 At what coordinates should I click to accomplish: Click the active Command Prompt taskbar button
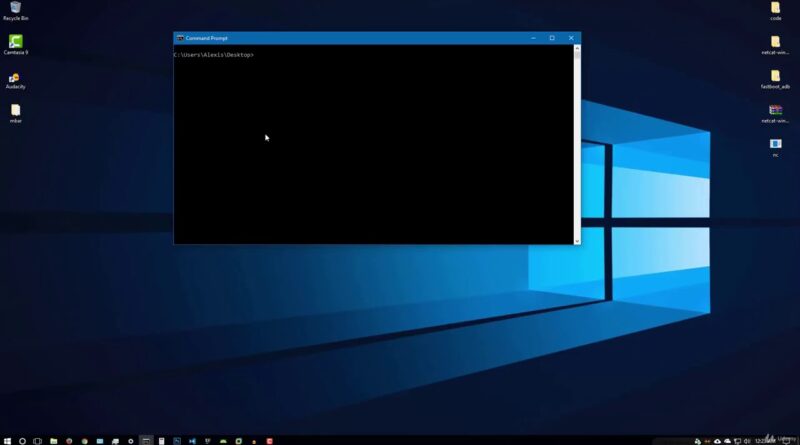tap(146, 441)
